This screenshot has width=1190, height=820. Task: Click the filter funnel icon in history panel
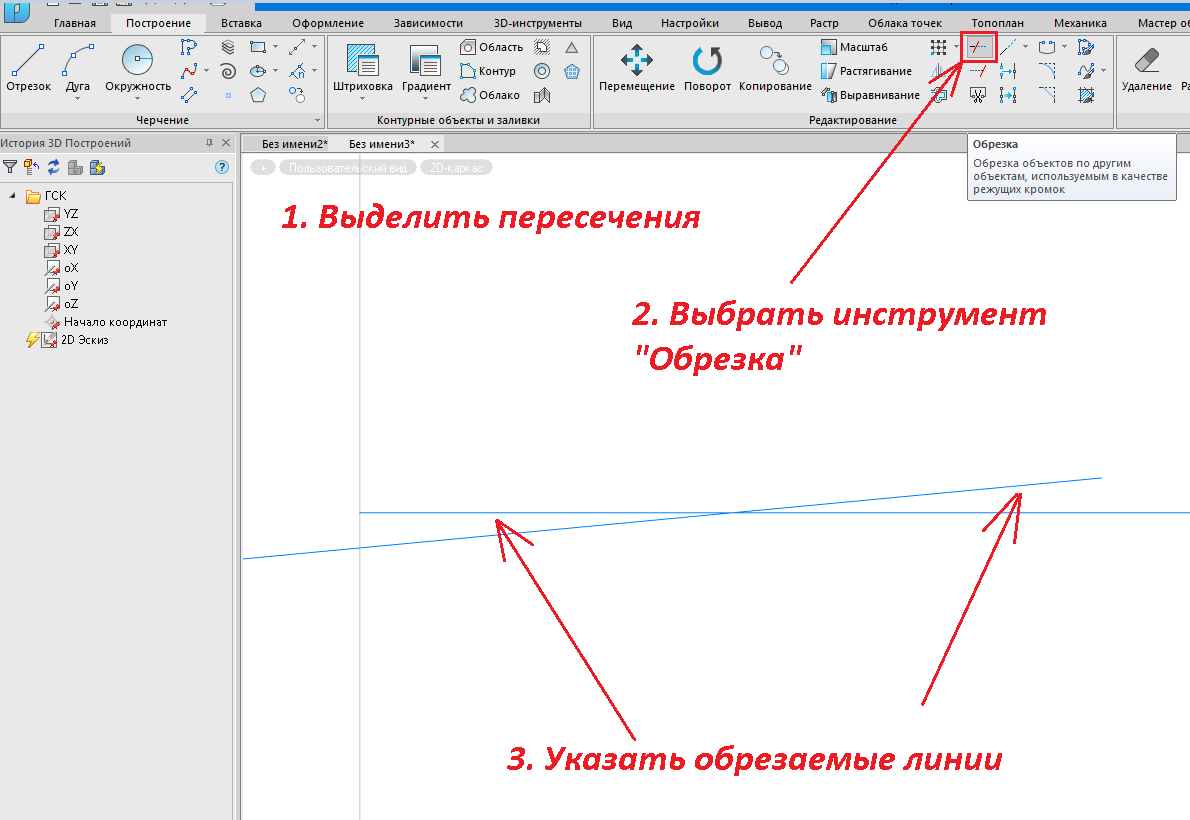pyautogui.click(x=10, y=167)
